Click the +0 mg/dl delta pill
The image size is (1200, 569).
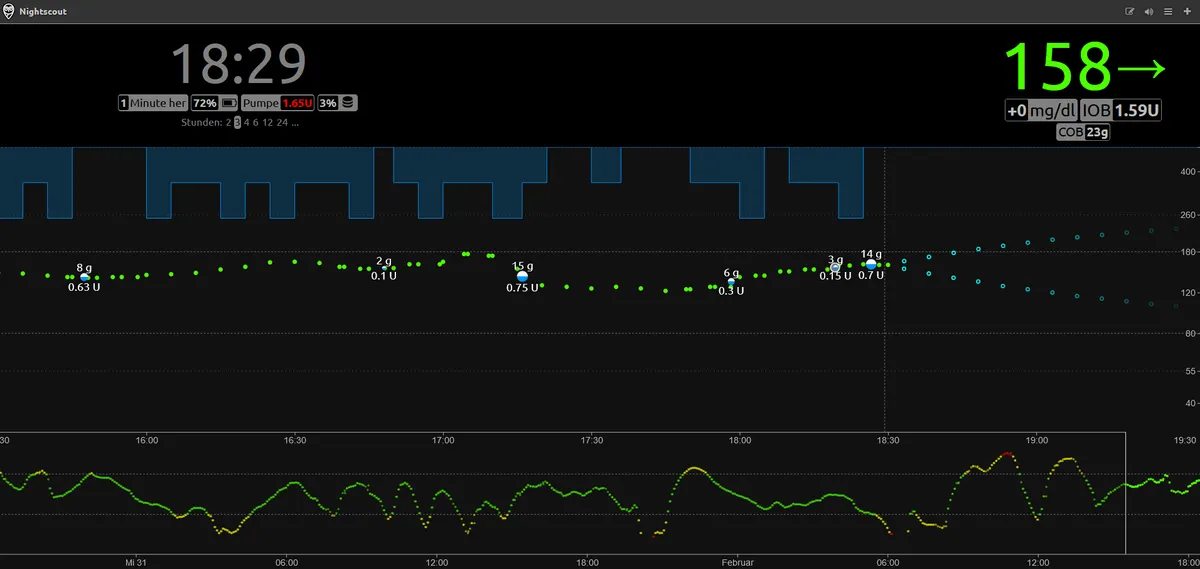click(x=1041, y=111)
